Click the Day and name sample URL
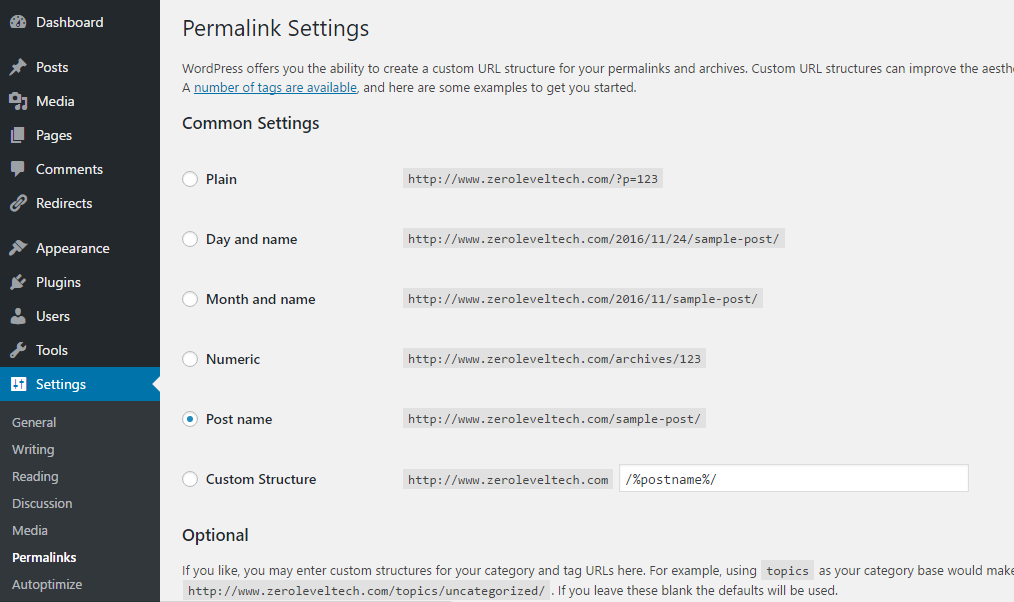Image resolution: width=1014 pixels, height=602 pixels. point(594,239)
